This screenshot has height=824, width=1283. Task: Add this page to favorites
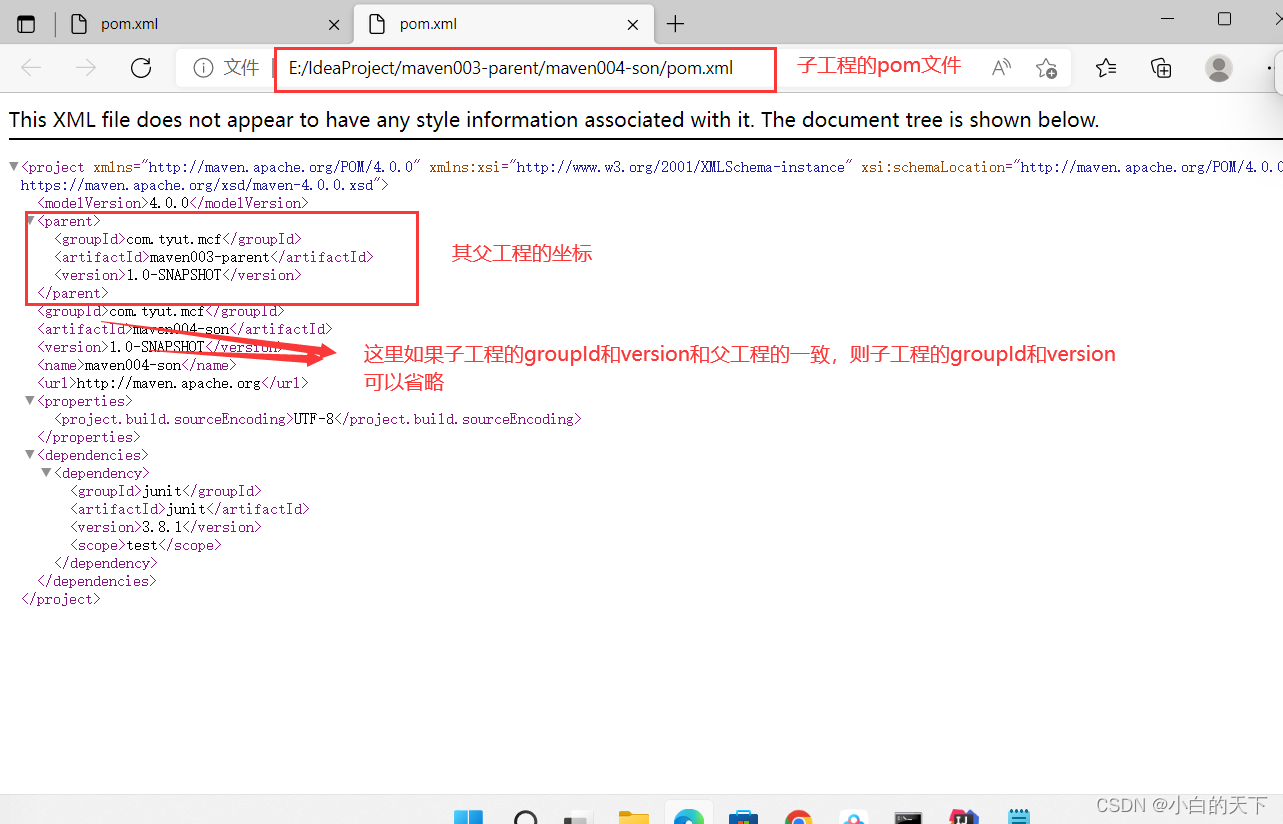coord(1046,68)
